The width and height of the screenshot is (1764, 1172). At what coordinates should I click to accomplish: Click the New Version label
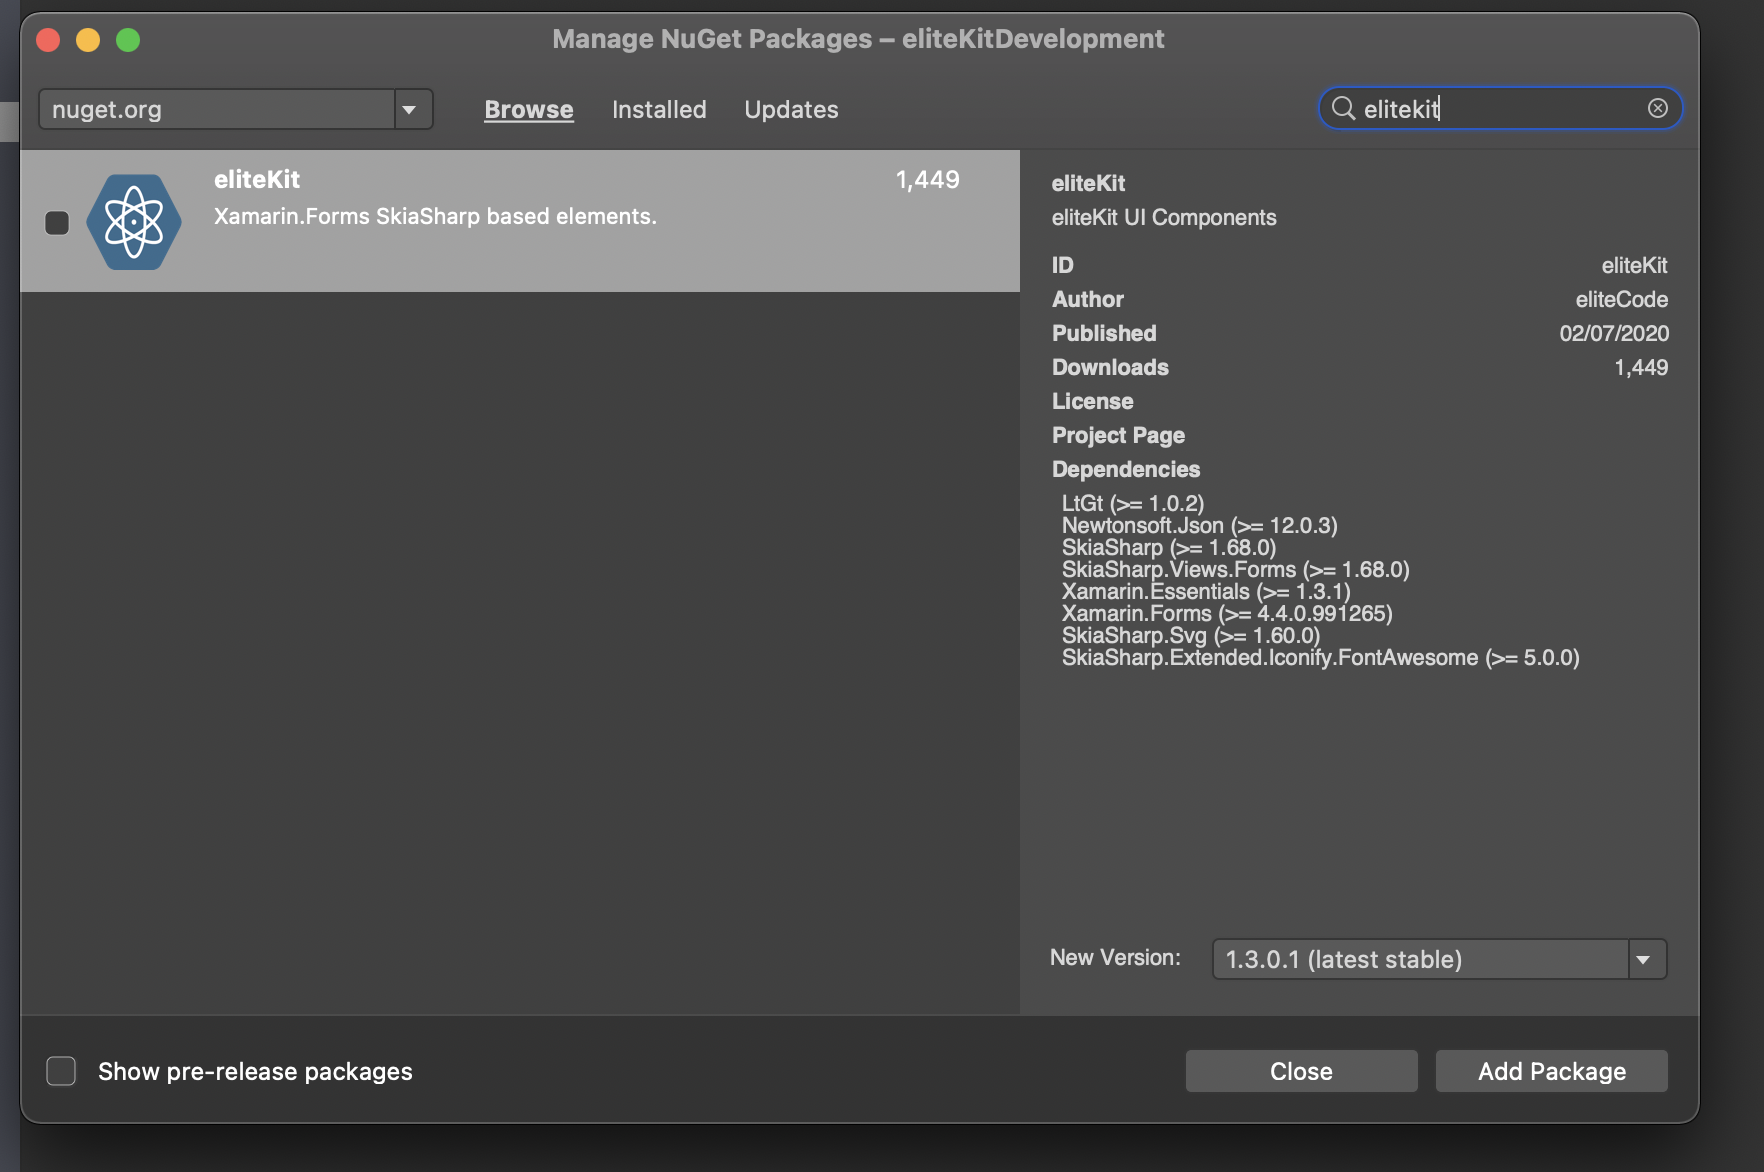click(1115, 957)
